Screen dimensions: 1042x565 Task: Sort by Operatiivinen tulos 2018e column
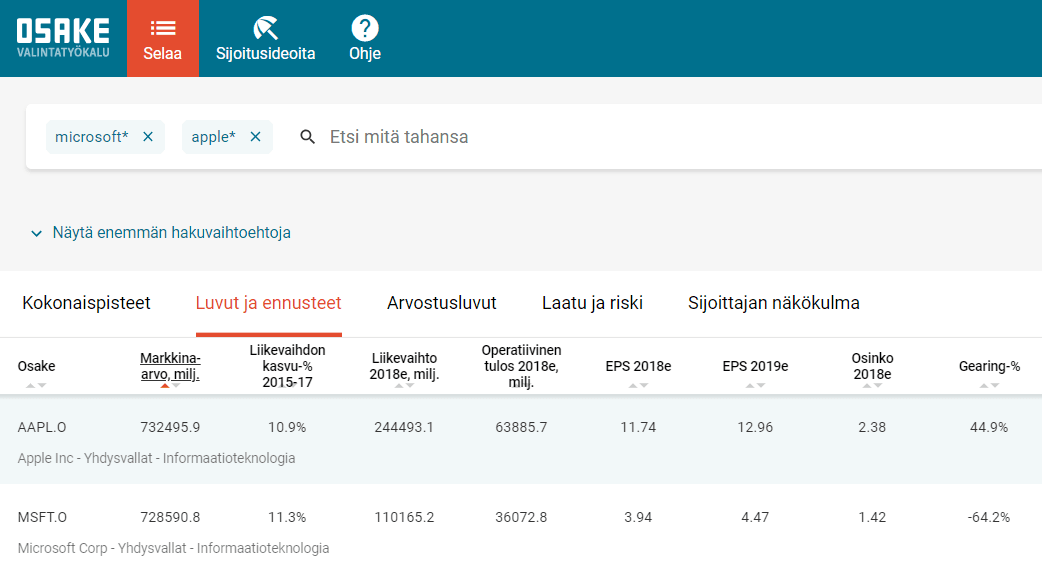(x=521, y=366)
